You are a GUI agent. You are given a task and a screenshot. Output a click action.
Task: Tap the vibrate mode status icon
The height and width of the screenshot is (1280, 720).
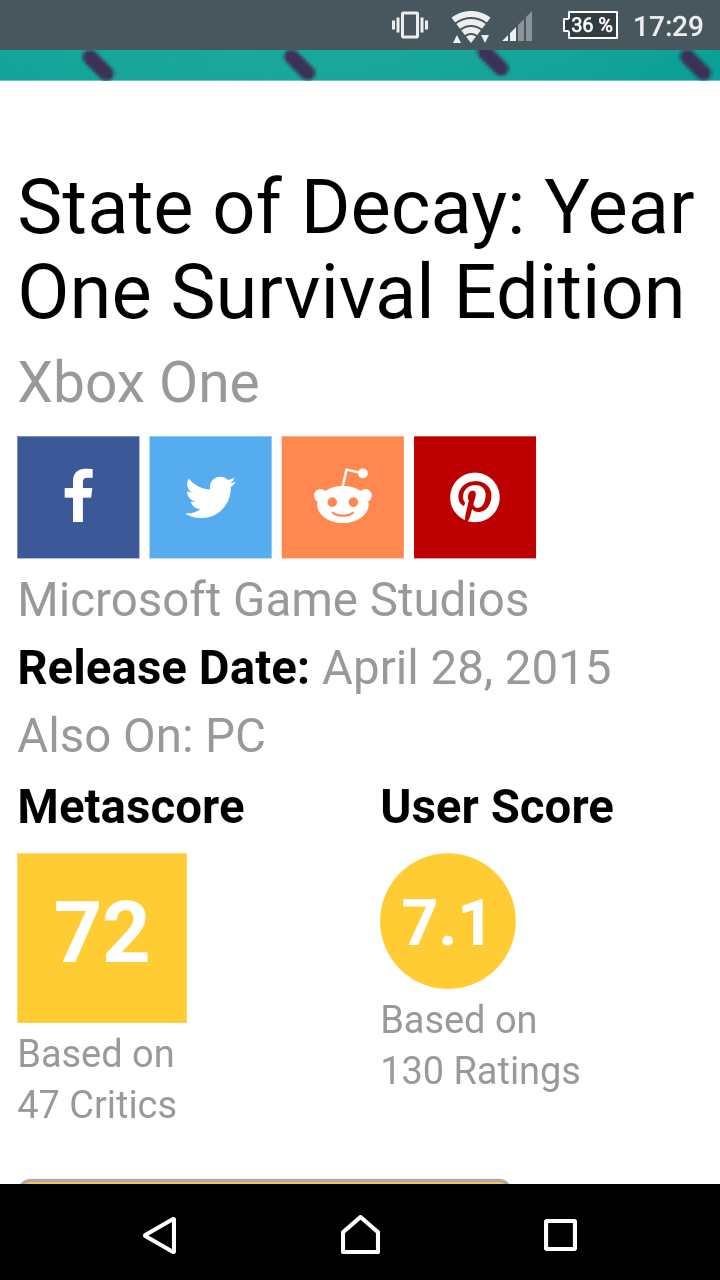coord(410,25)
